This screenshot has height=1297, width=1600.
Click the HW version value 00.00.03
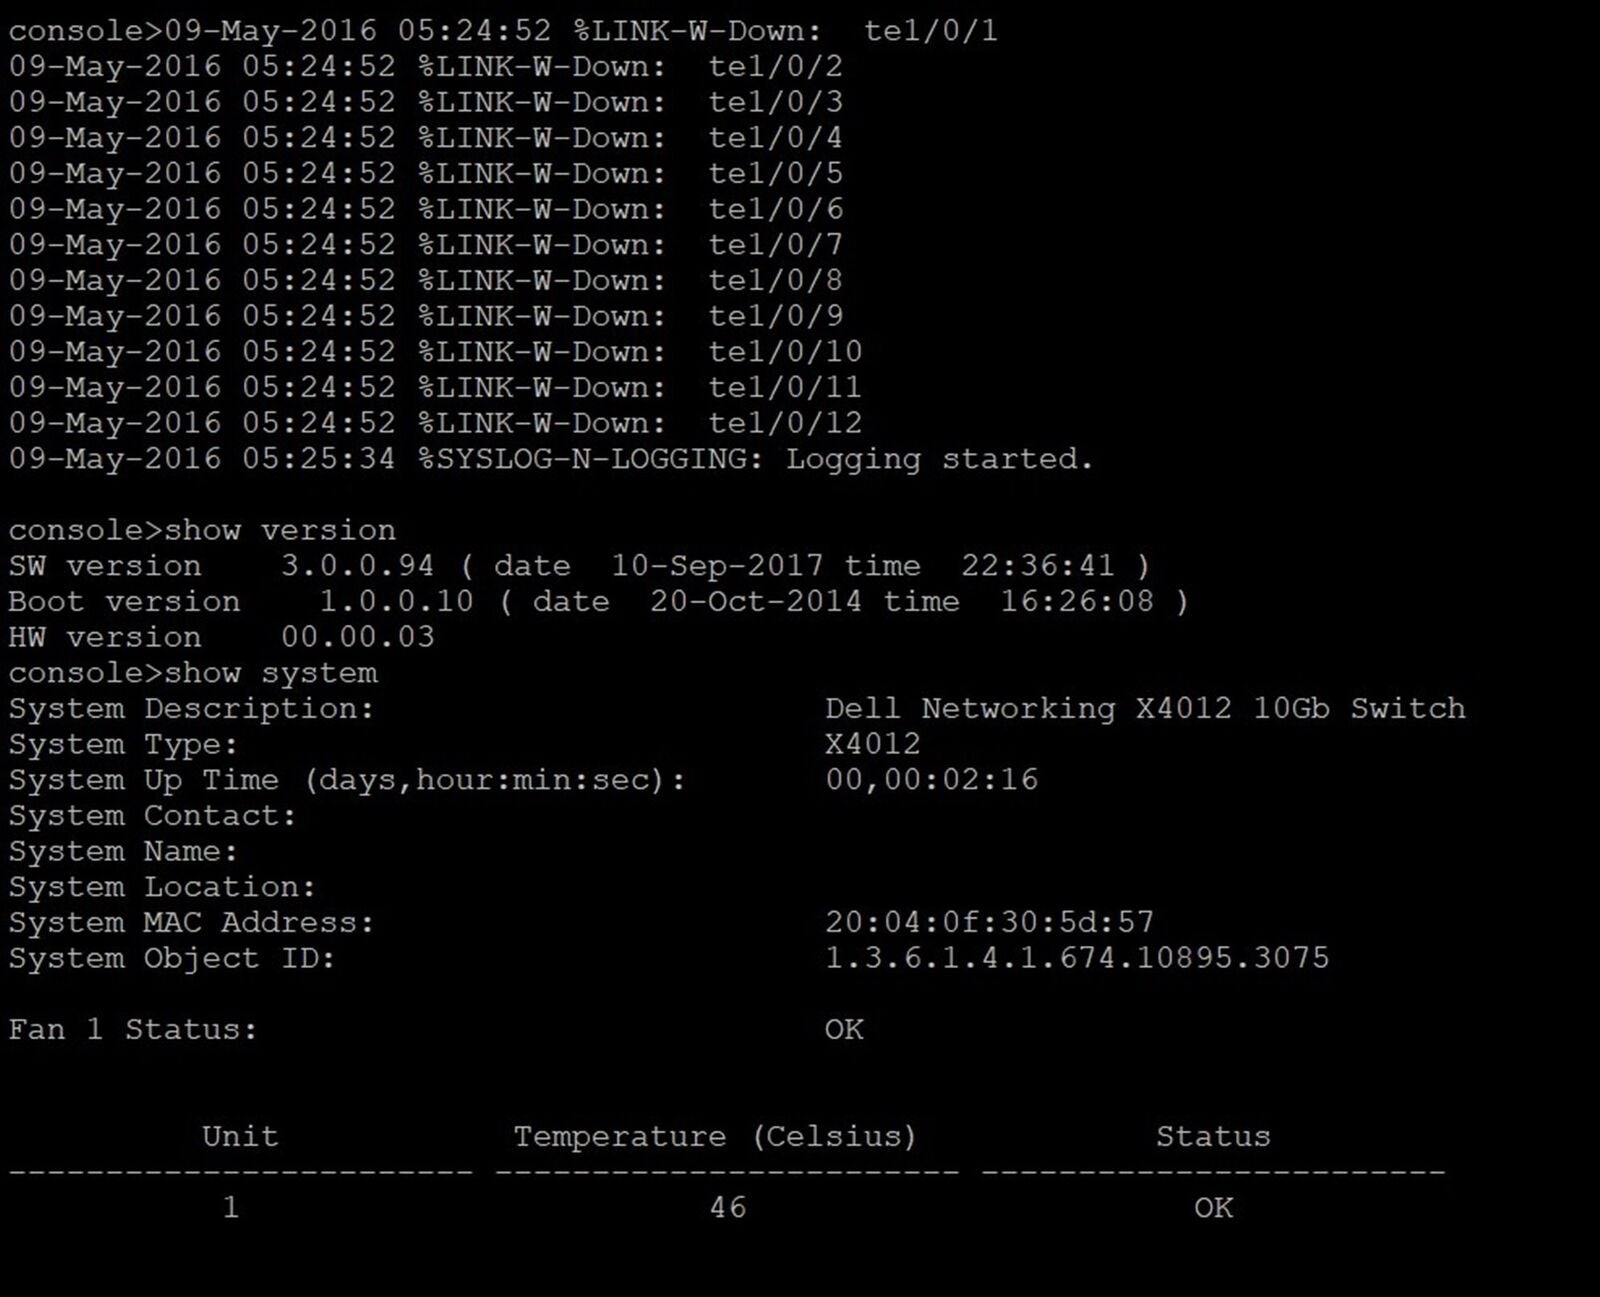coord(358,638)
